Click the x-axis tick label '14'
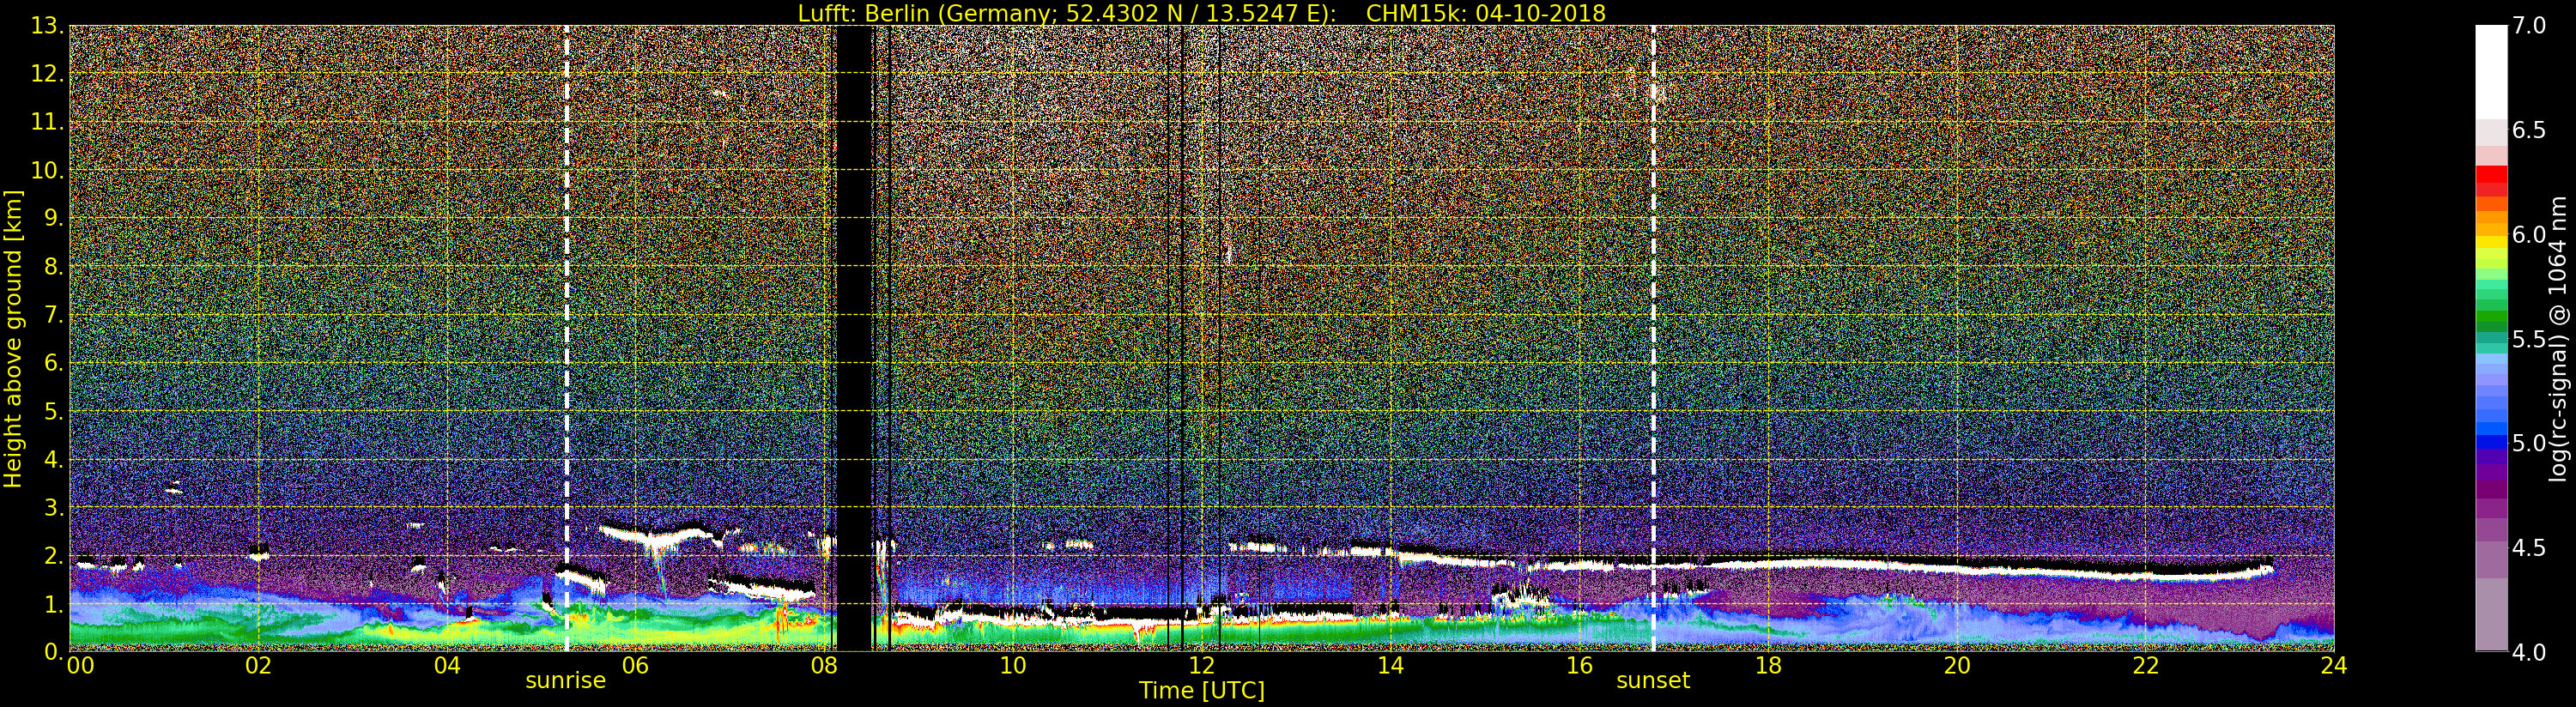This screenshot has height=707, width=2576. point(1390,665)
